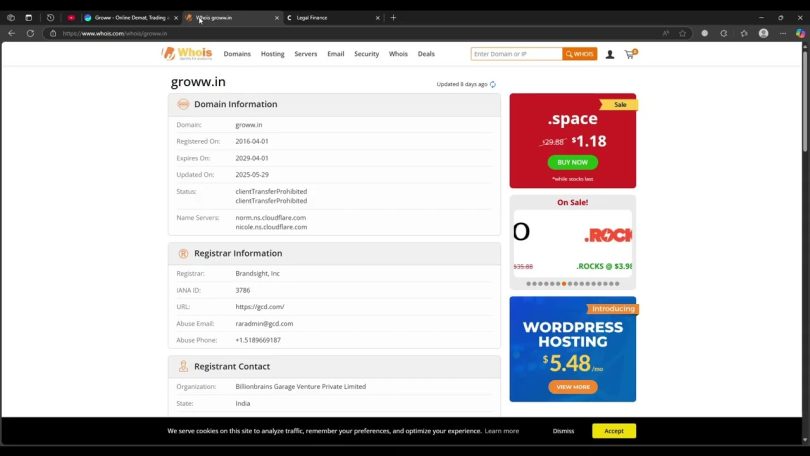Open the tab actions menu icon

pos(28,18)
